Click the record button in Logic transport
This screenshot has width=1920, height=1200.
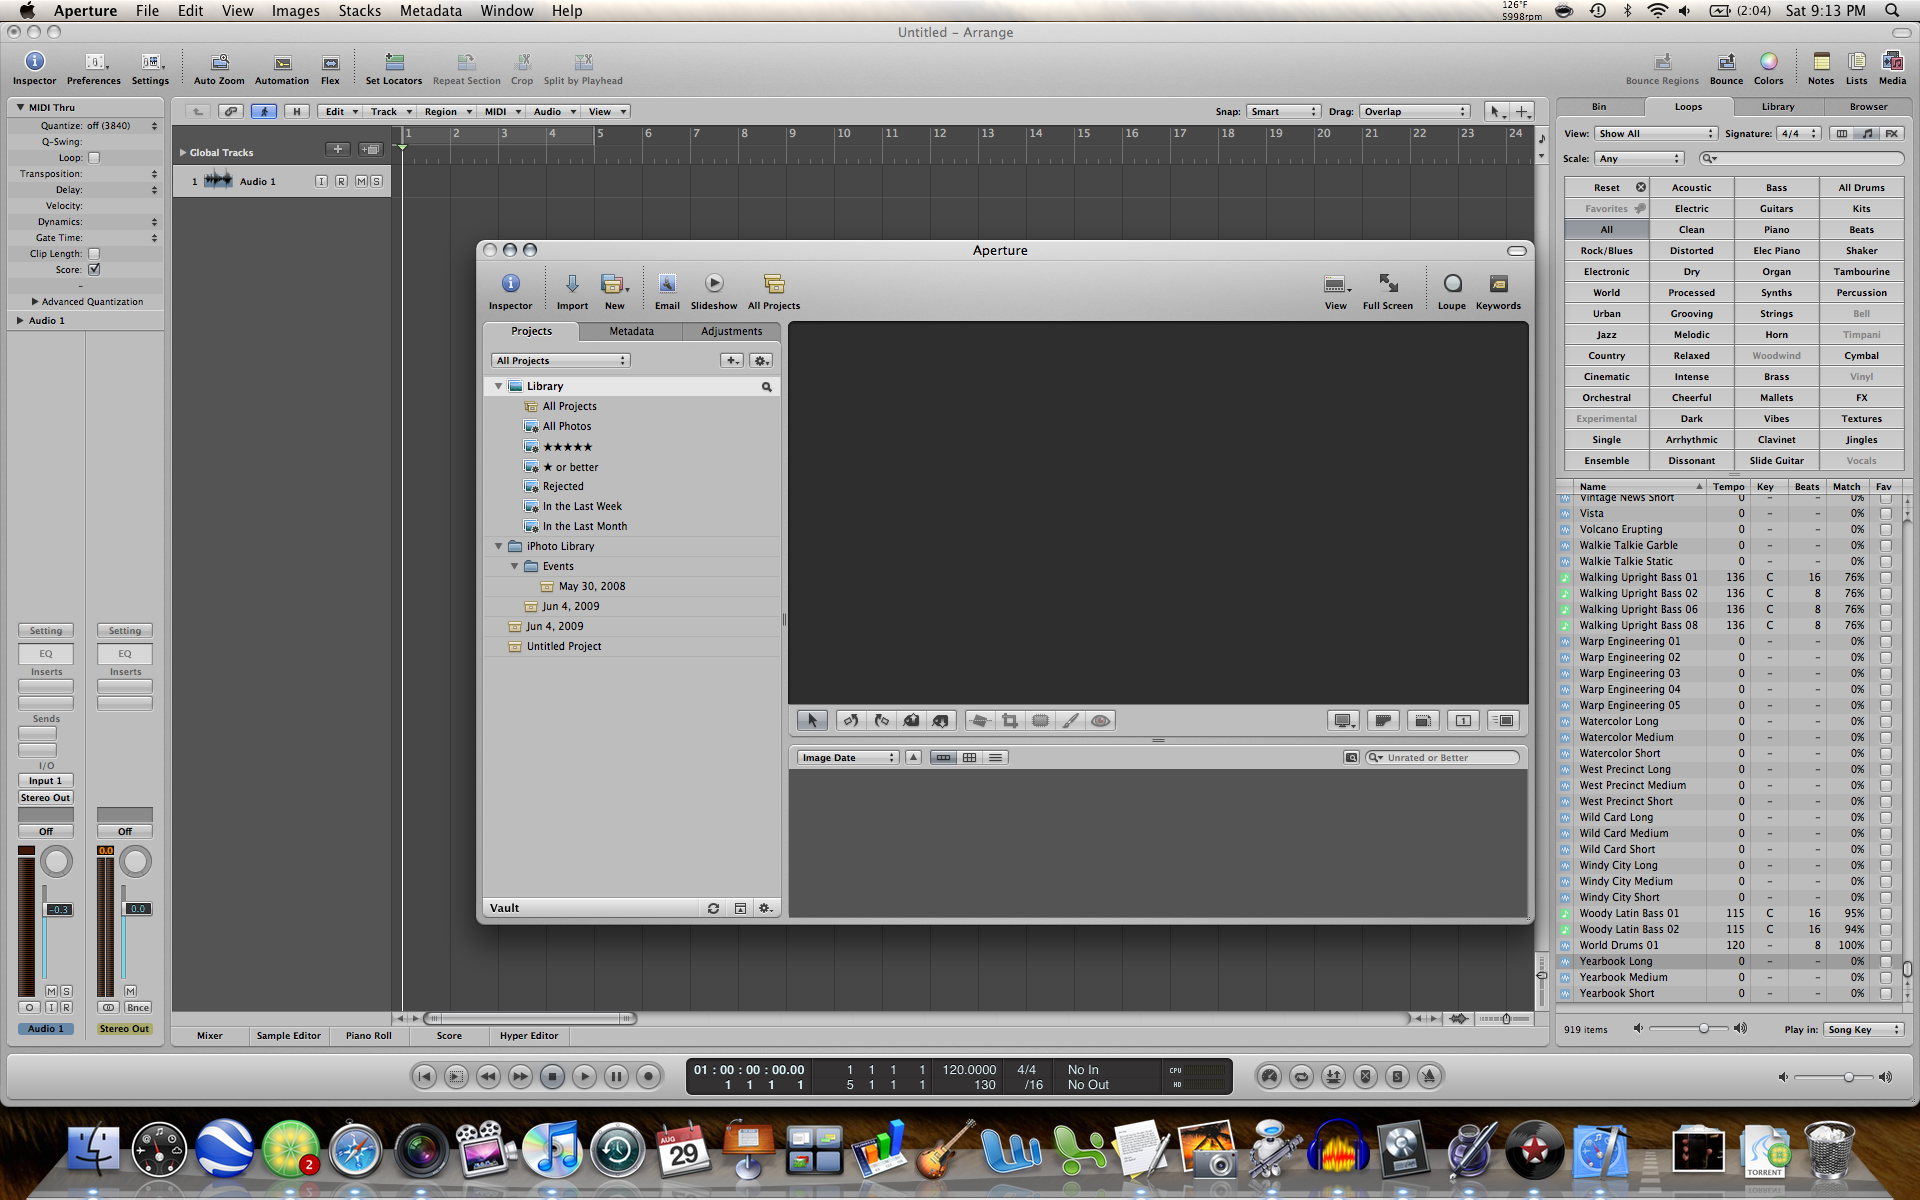(x=648, y=1076)
